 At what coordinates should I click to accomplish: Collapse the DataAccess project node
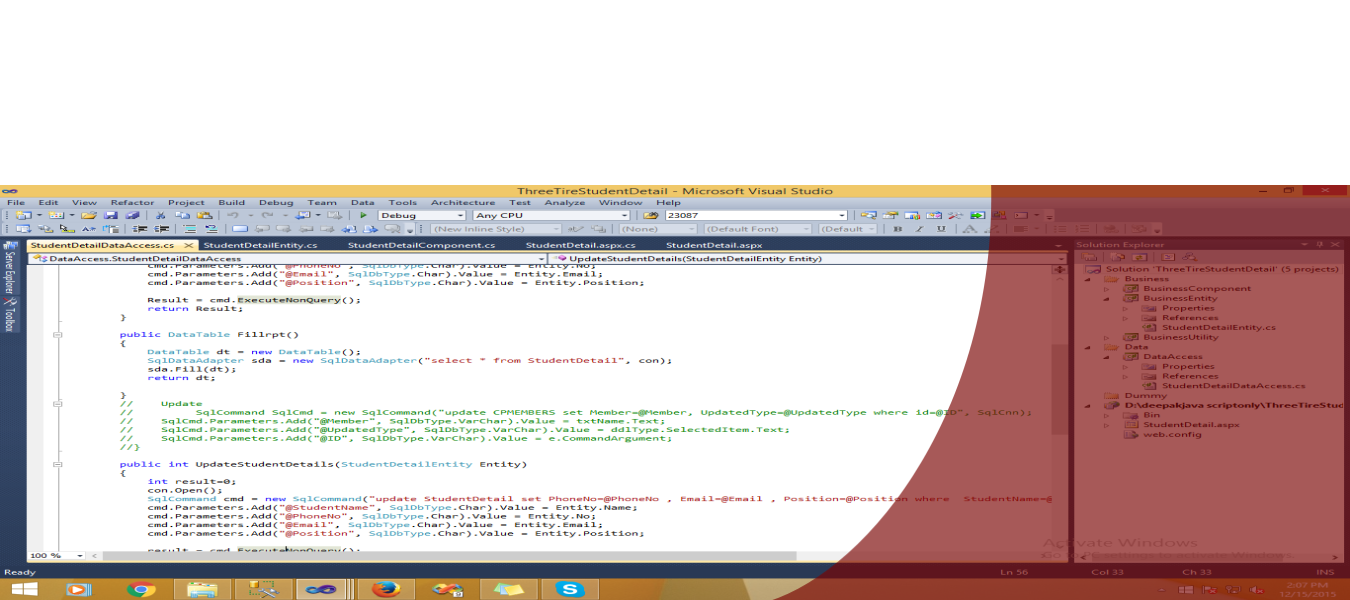(1106, 356)
